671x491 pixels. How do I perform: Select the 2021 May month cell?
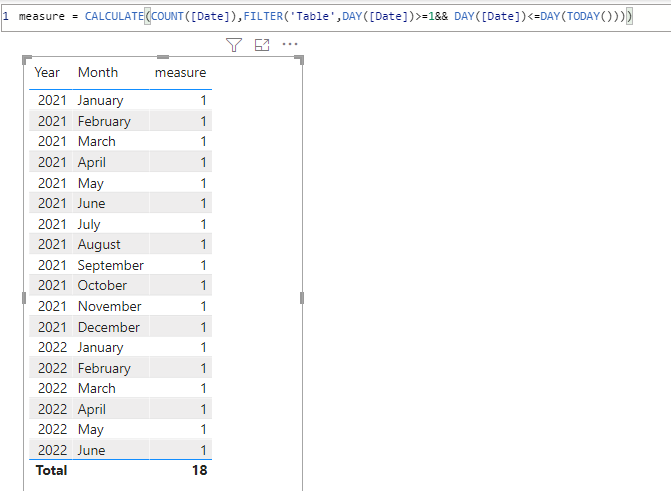click(x=91, y=183)
